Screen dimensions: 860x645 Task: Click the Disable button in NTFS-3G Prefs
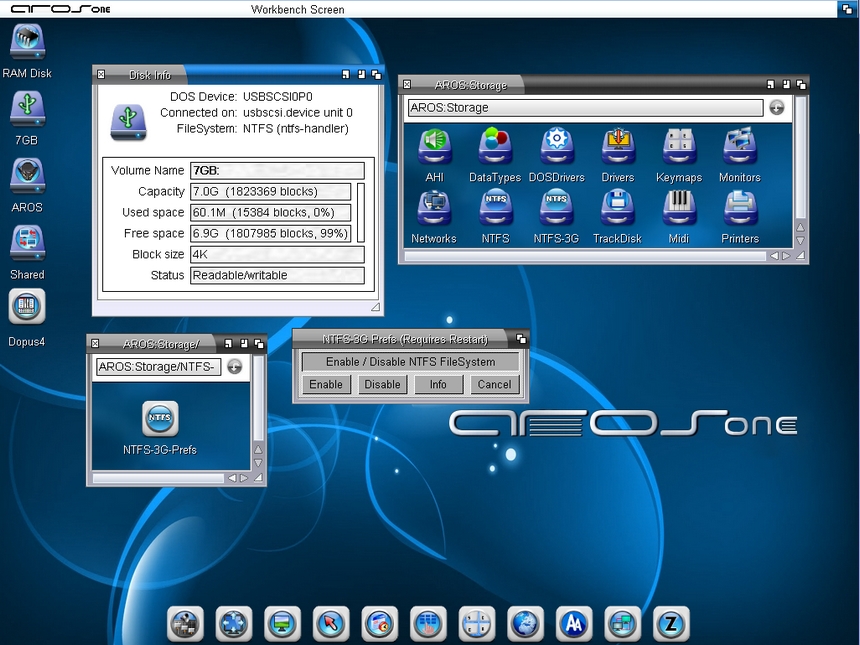coord(382,384)
